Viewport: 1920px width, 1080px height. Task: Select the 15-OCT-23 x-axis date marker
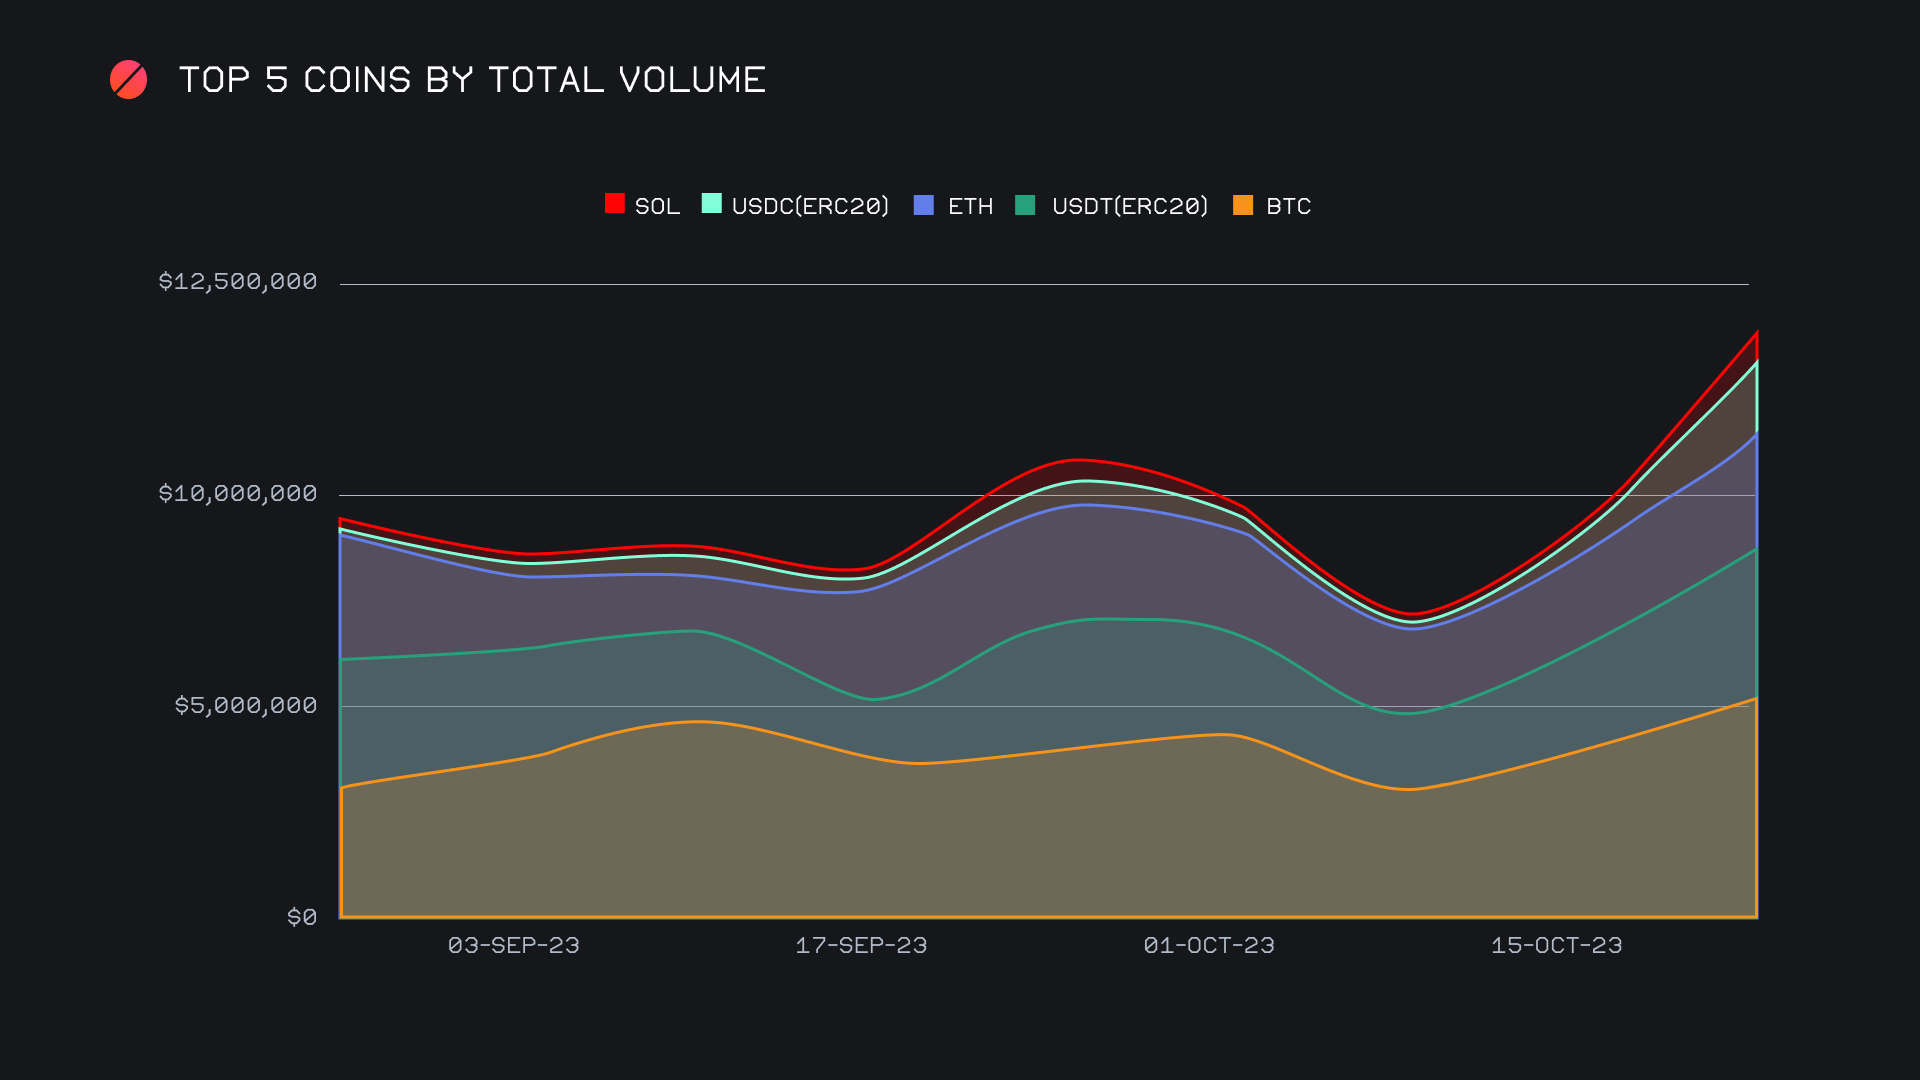[1556, 946]
